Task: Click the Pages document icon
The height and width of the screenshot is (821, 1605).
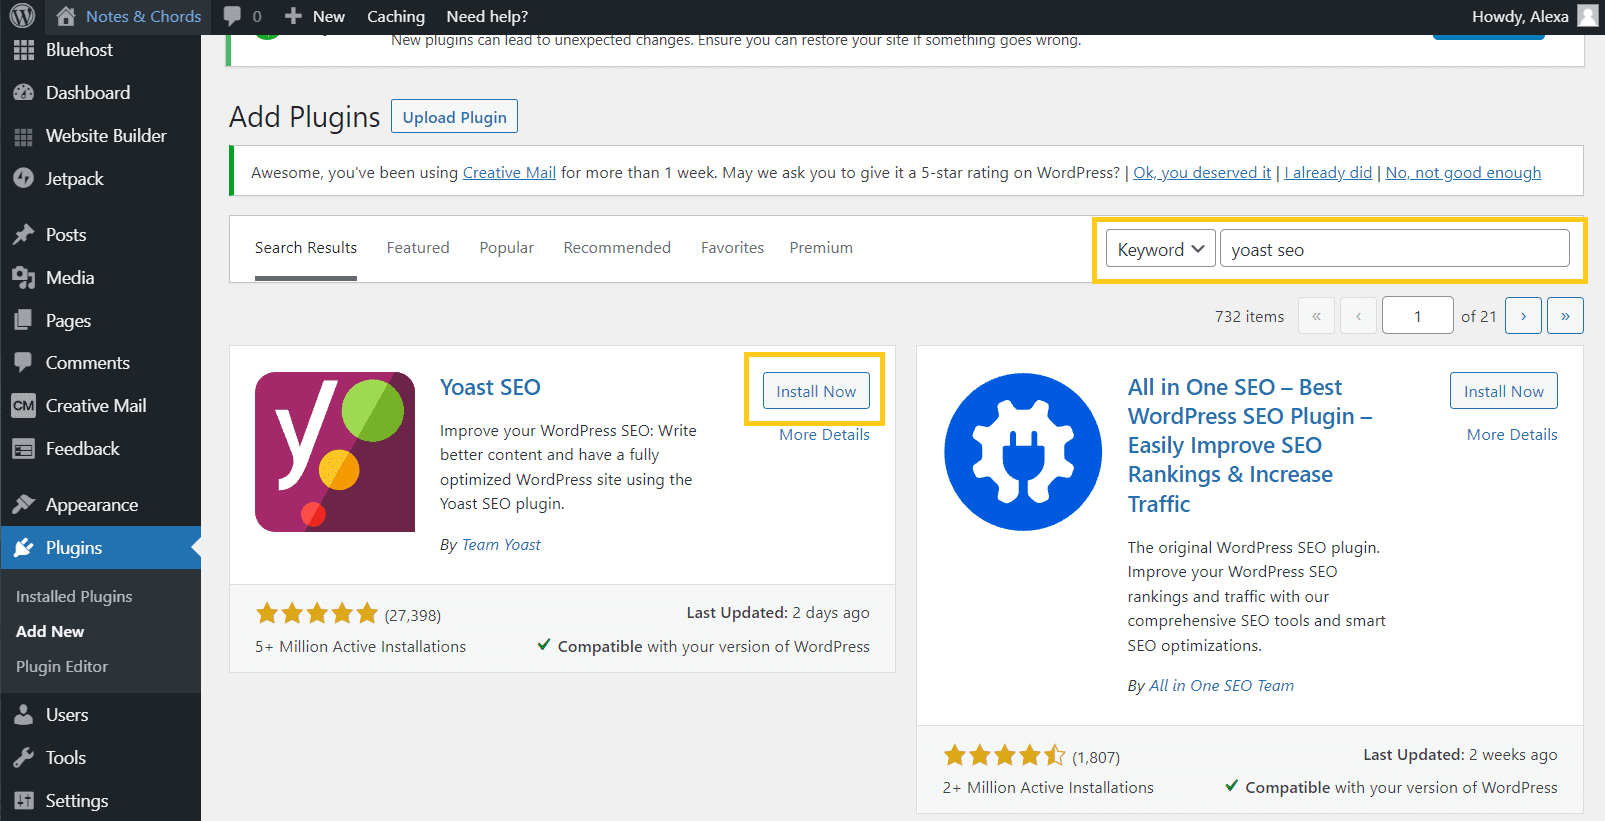Action: pos(24,321)
